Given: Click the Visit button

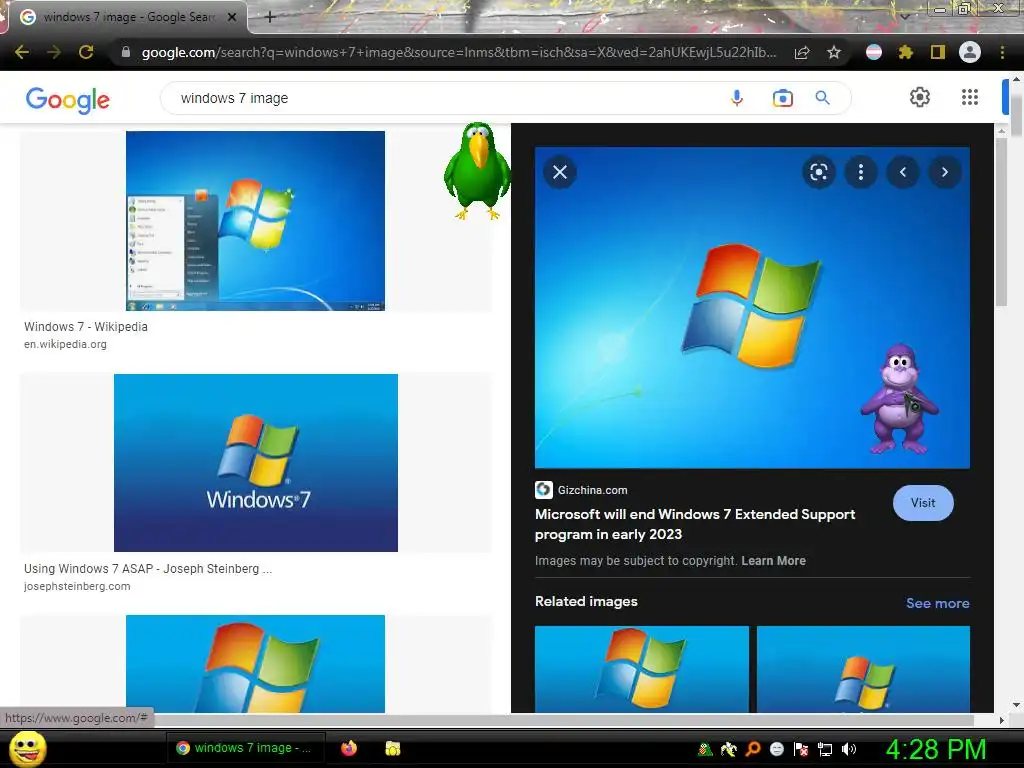Looking at the screenshot, I should tap(923, 503).
